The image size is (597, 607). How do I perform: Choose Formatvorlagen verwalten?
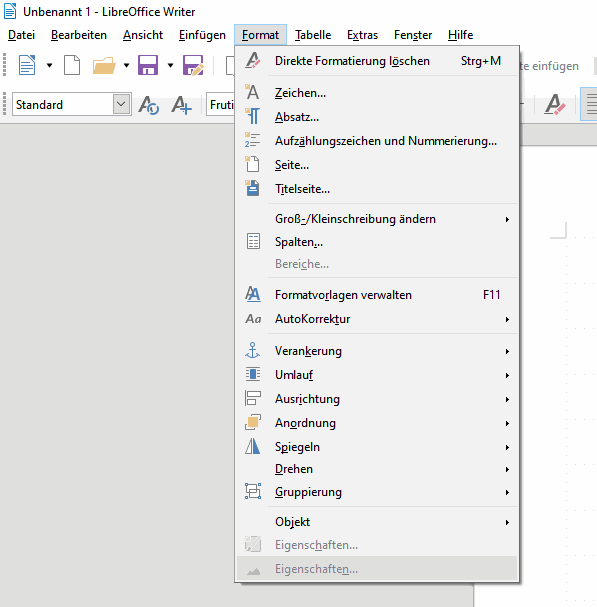click(x=377, y=295)
